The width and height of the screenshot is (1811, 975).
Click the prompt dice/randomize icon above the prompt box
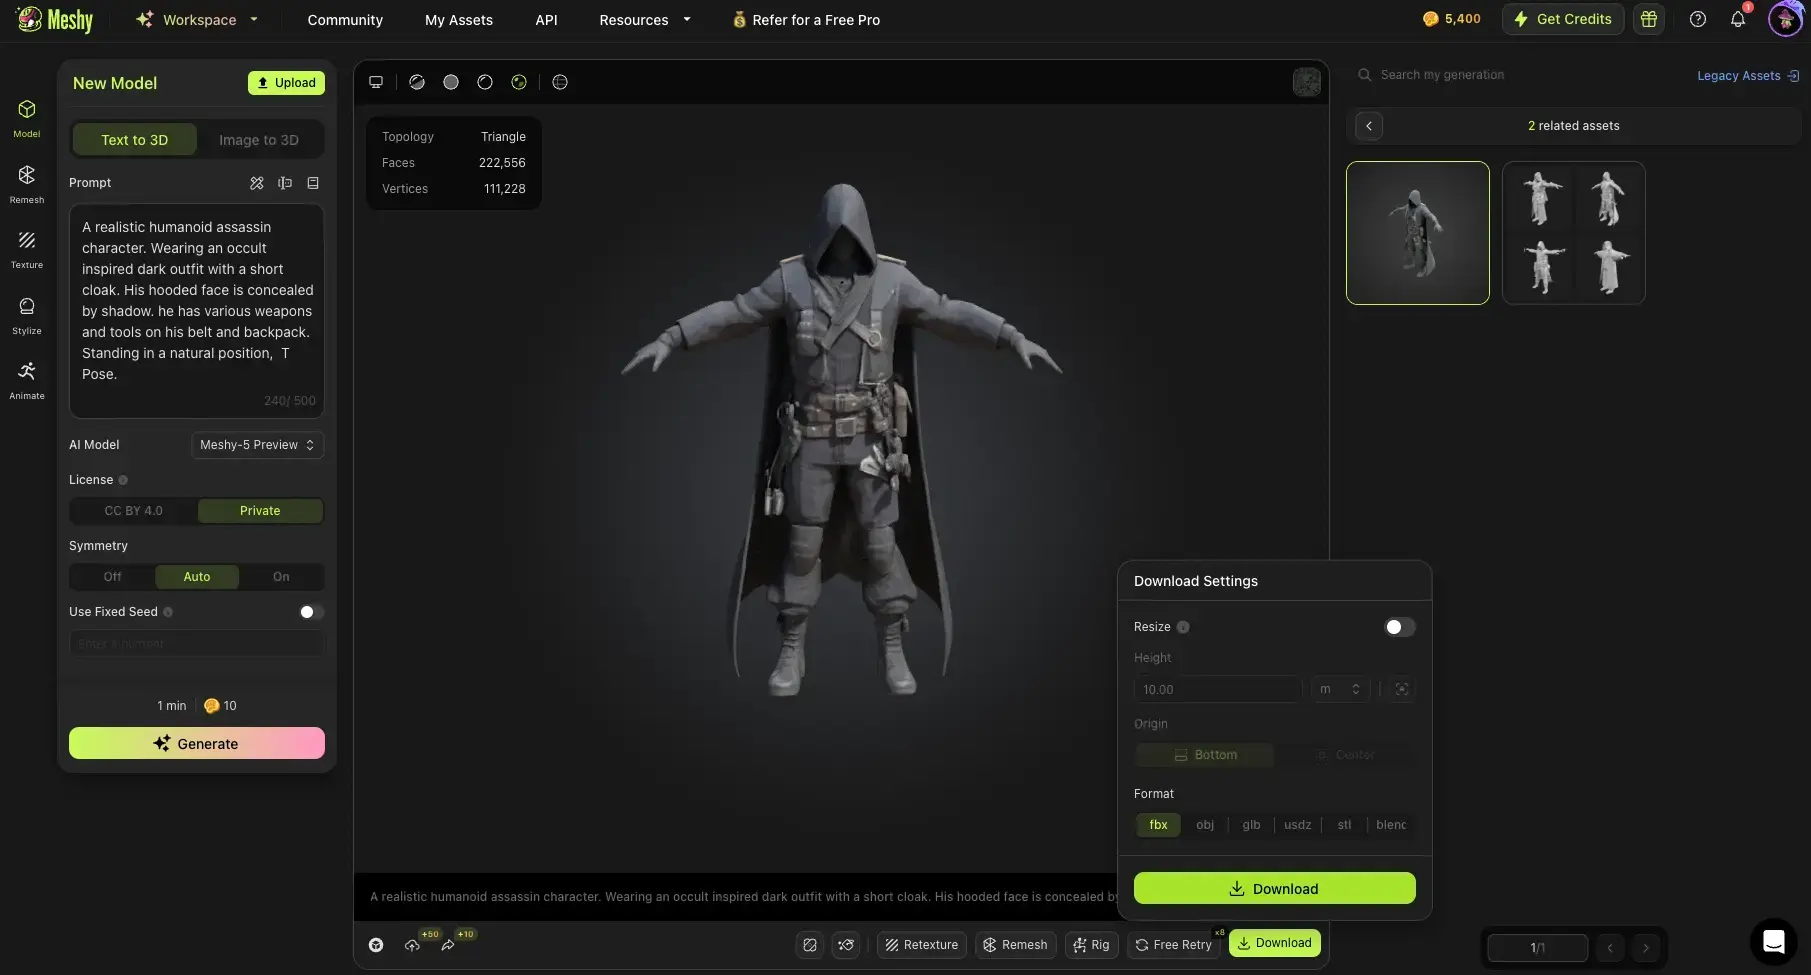click(x=257, y=183)
